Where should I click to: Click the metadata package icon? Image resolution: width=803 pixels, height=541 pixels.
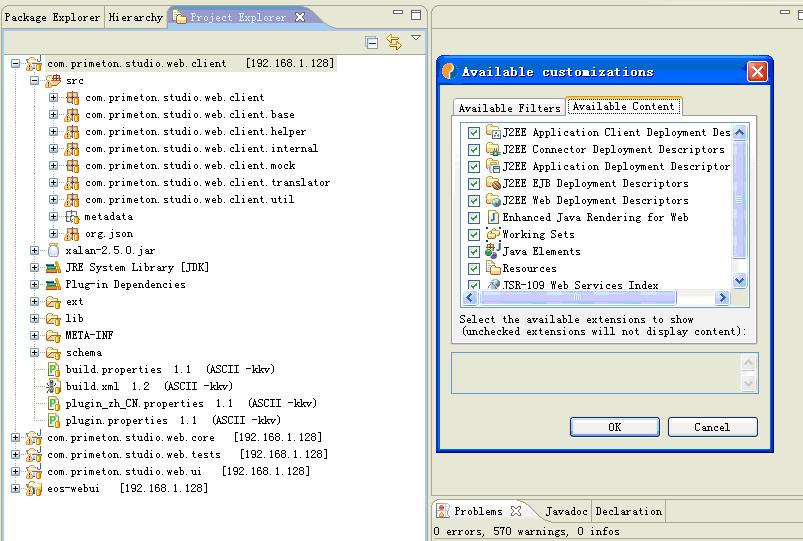click(x=72, y=217)
